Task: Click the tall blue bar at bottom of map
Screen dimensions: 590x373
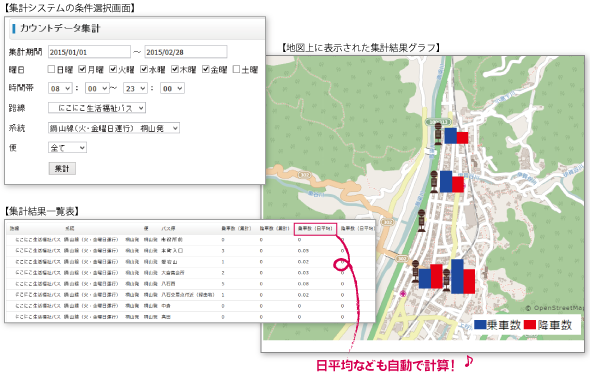Action: click(x=457, y=276)
